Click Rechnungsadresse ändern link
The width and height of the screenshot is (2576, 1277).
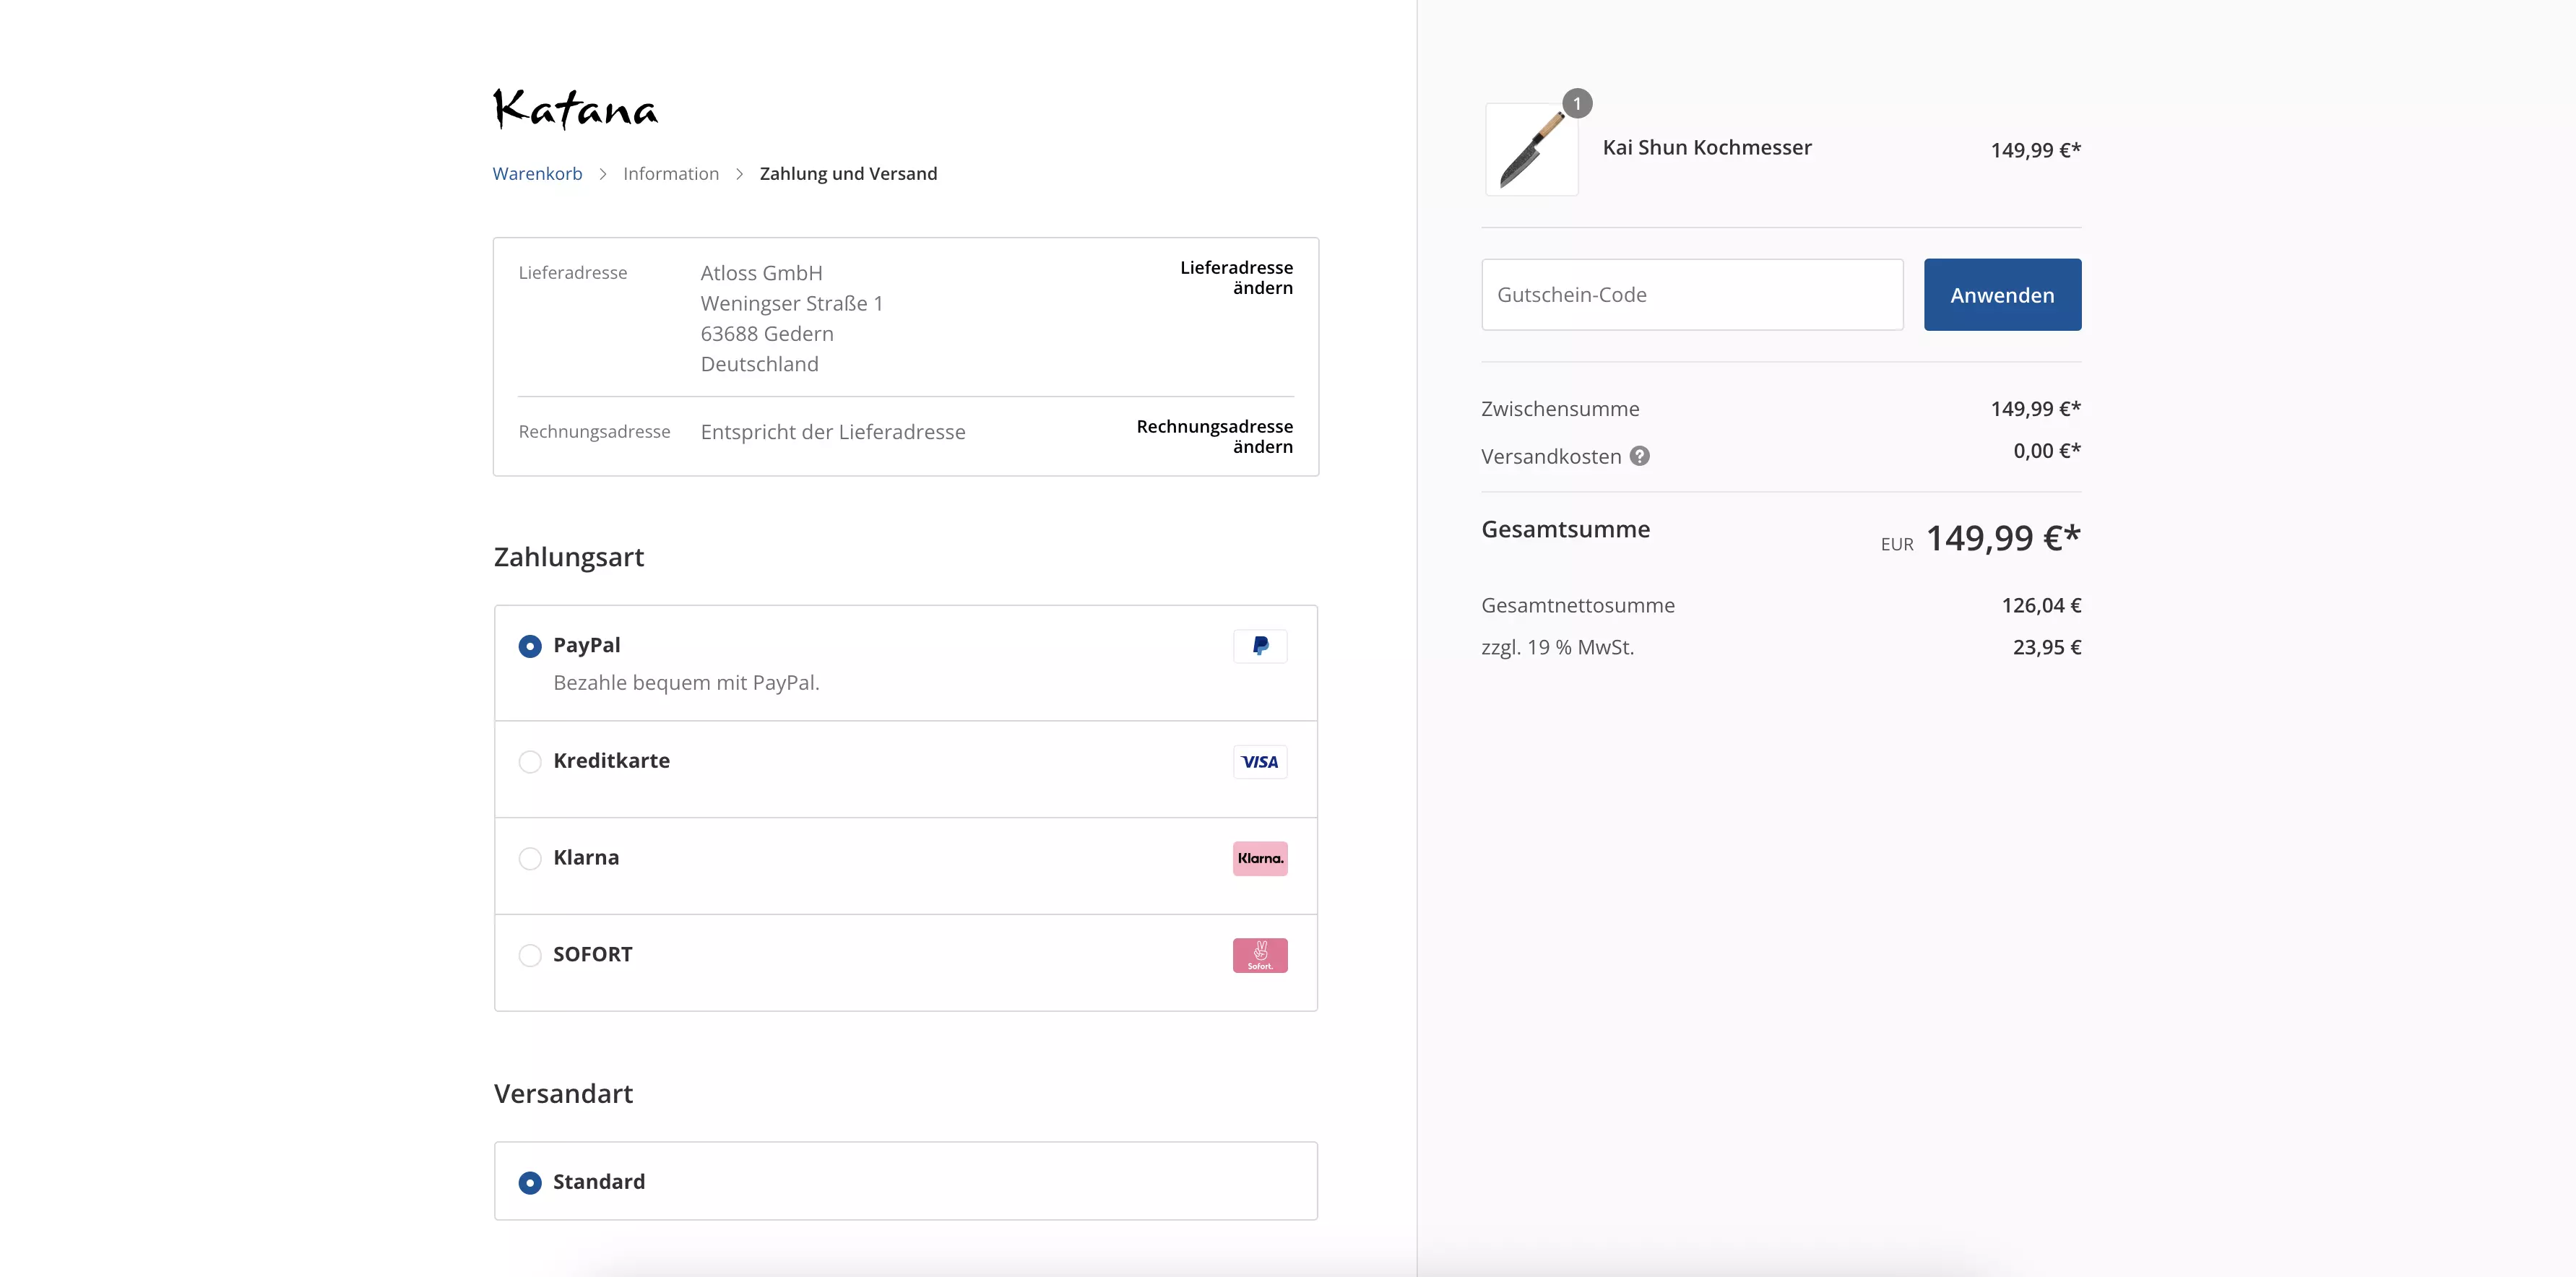pyautogui.click(x=1215, y=436)
